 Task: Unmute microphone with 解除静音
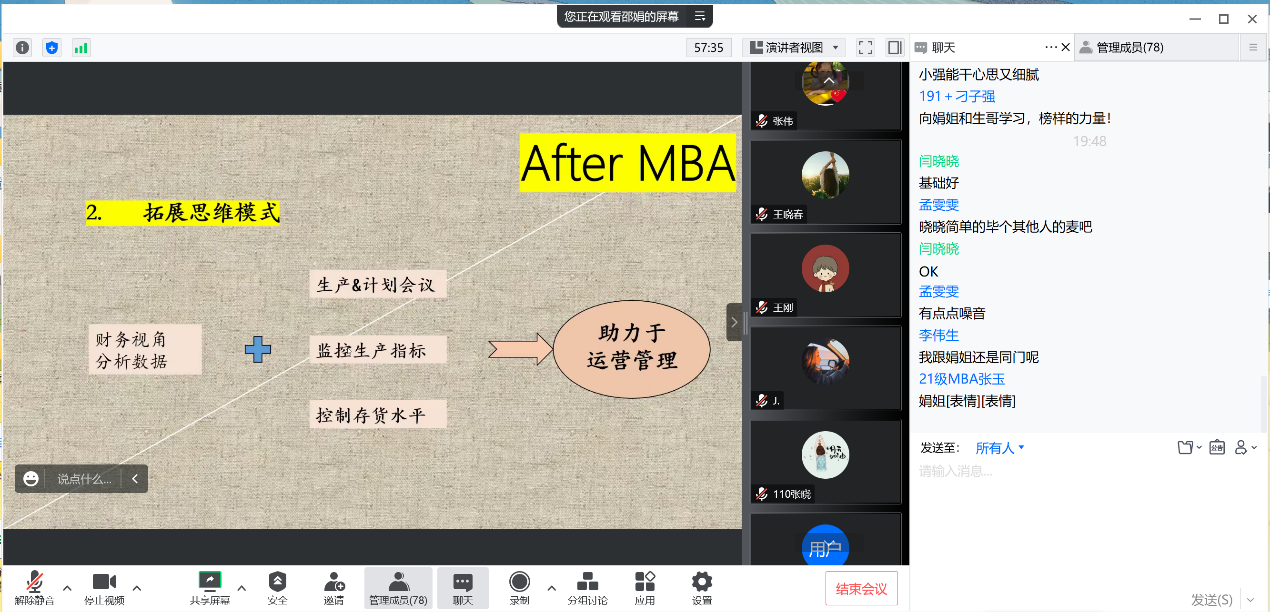click(34, 587)
